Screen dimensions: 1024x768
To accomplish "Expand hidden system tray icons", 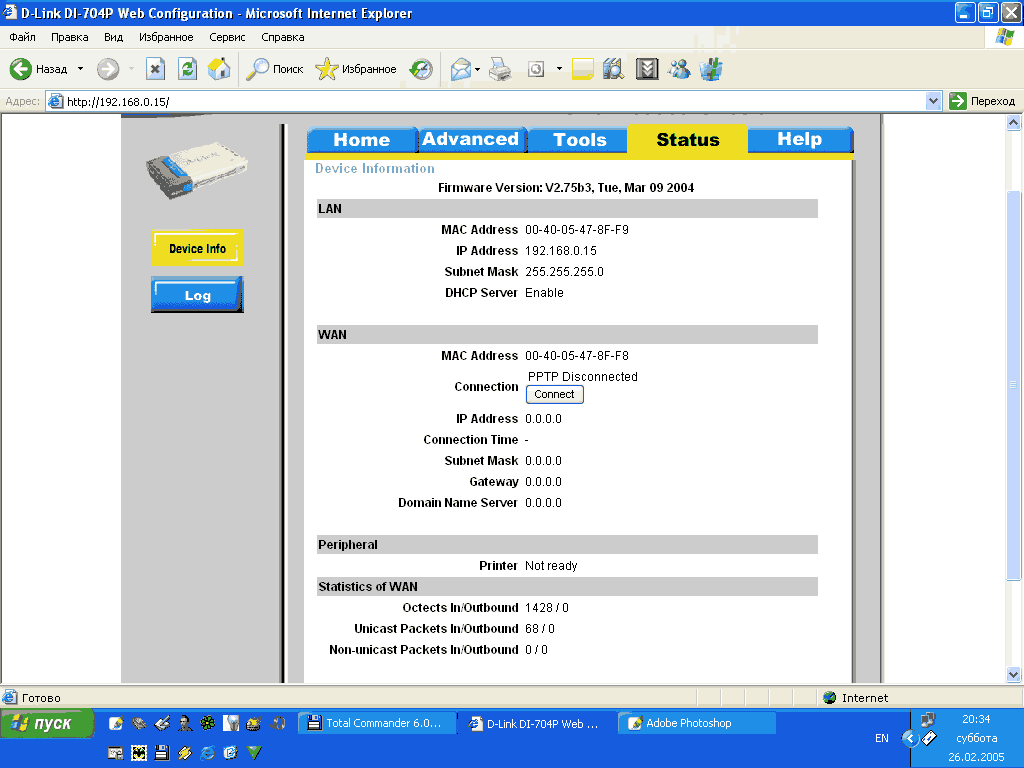I will click(909, 739).
